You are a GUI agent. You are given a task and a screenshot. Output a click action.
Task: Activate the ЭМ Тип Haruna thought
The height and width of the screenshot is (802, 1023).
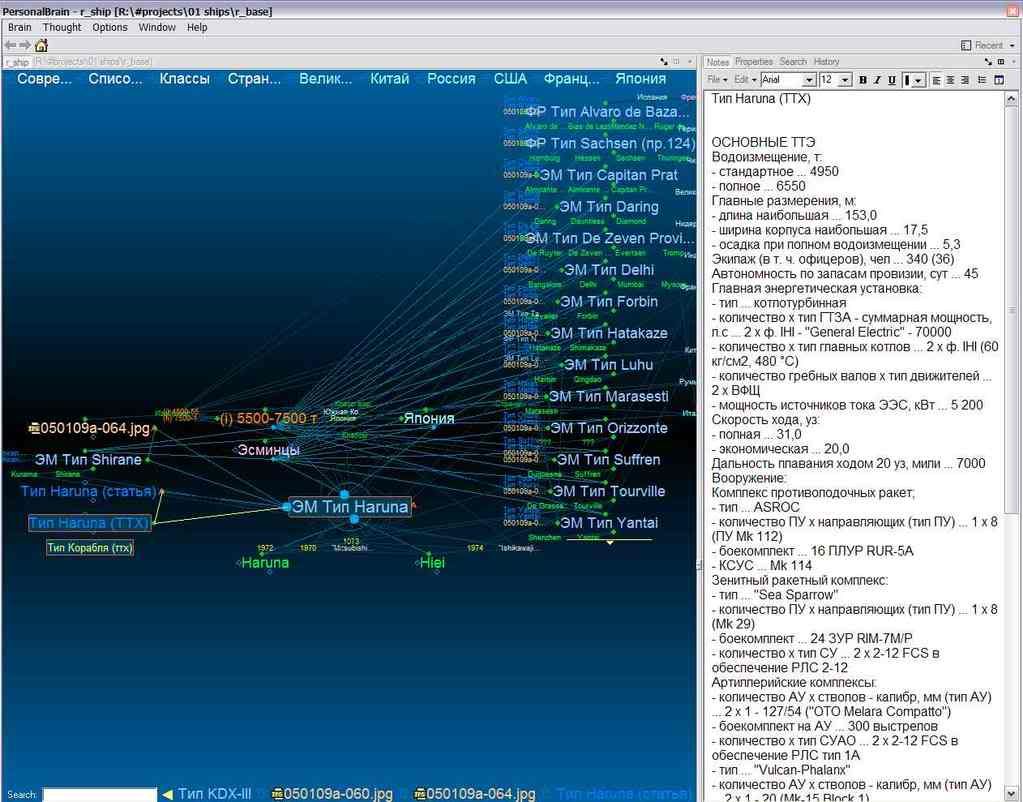click(350, 506)
